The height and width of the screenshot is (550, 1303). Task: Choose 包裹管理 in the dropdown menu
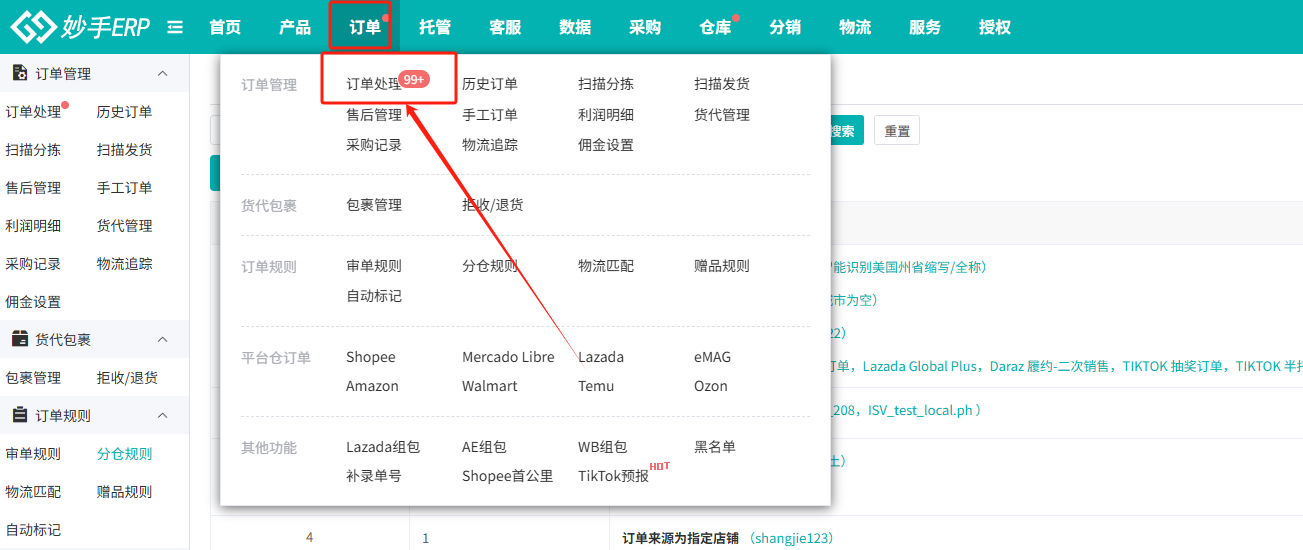[374, 205]
